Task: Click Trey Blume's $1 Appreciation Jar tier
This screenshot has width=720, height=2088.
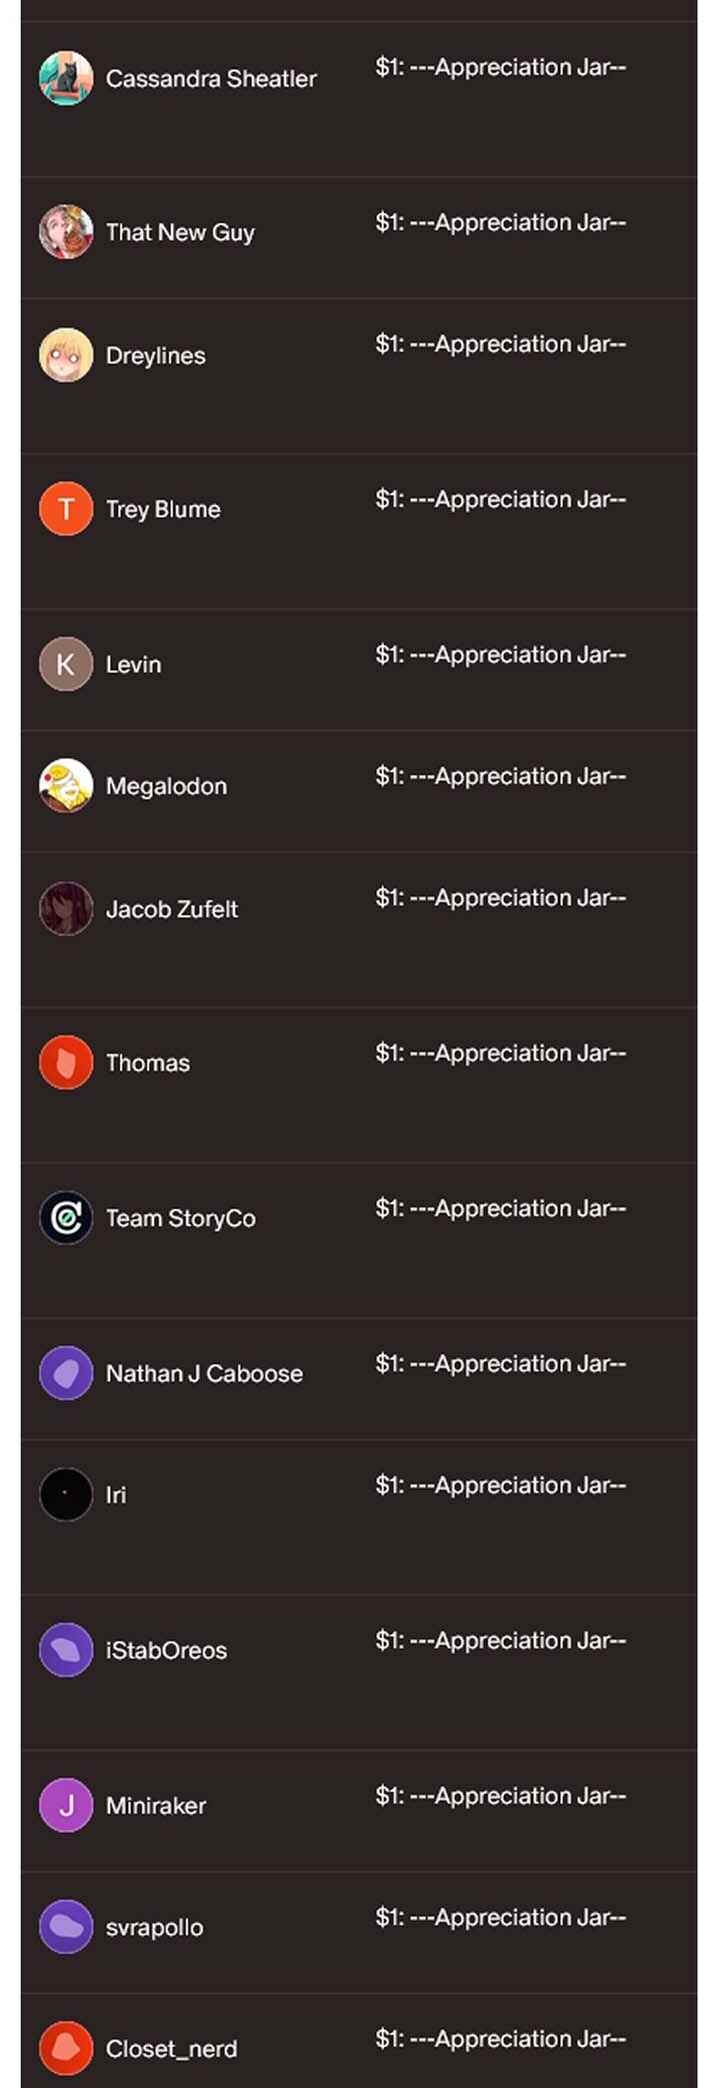Action: point(500,499)
